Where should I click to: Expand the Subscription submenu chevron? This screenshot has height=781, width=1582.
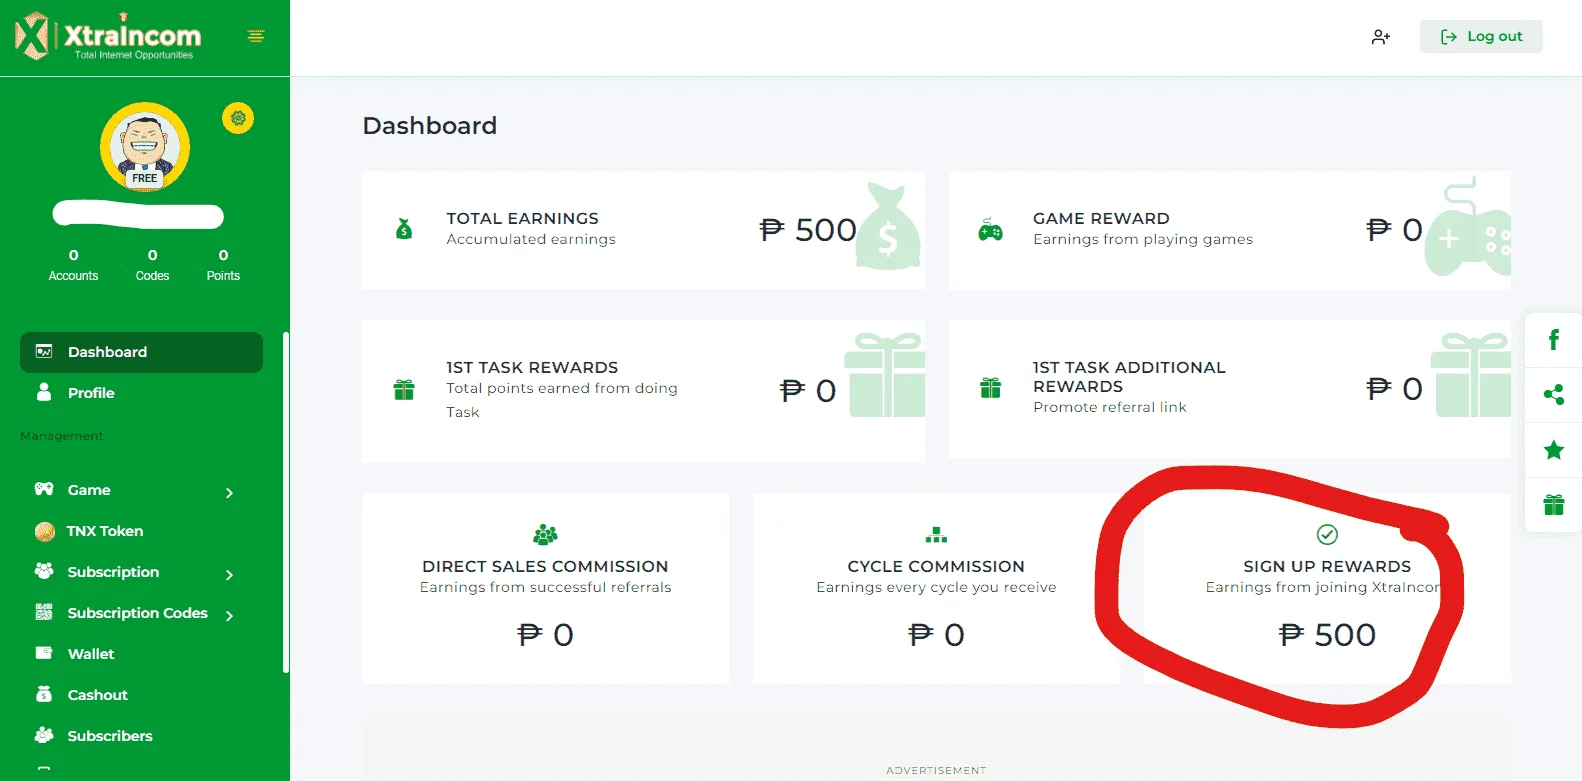229,575
